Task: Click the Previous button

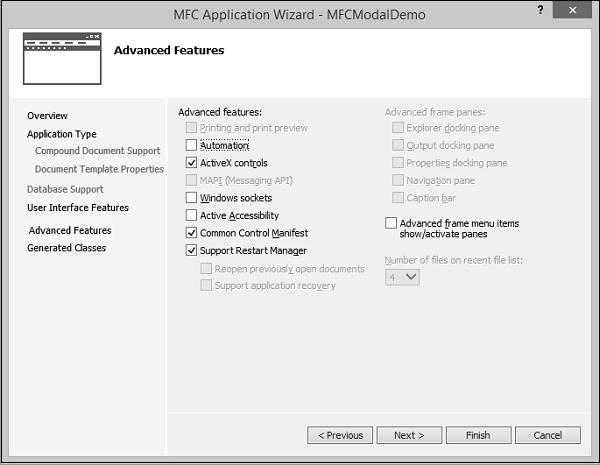Action: coord(340,435)
